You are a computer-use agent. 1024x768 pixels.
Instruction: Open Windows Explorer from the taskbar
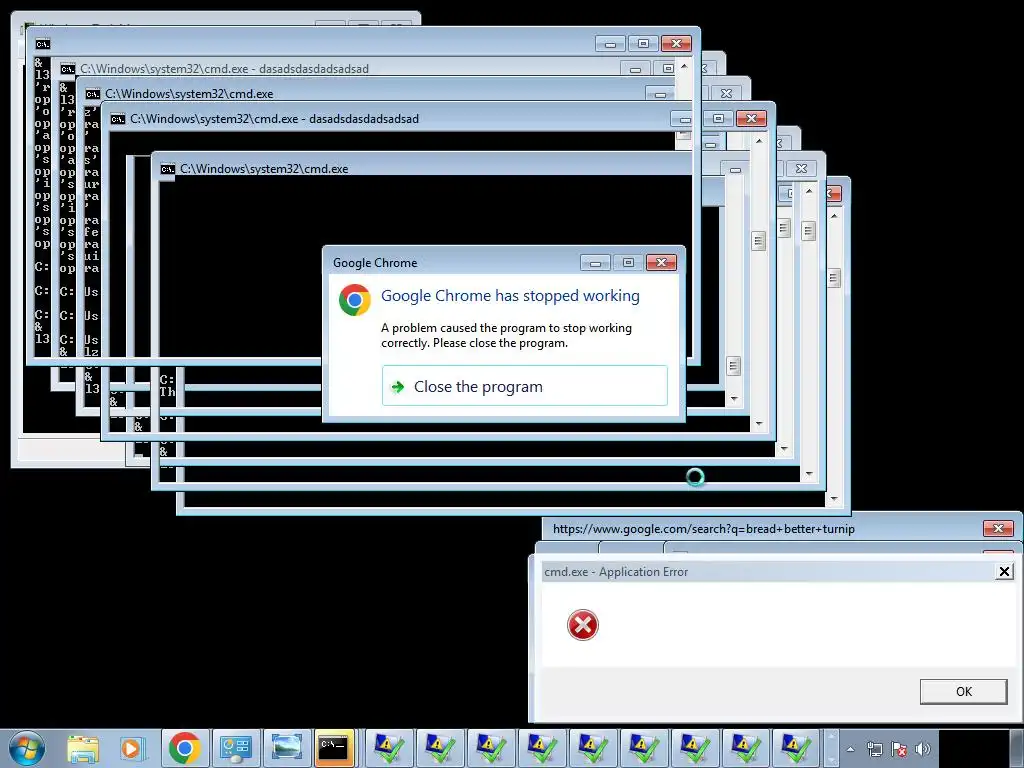point(83,748)
